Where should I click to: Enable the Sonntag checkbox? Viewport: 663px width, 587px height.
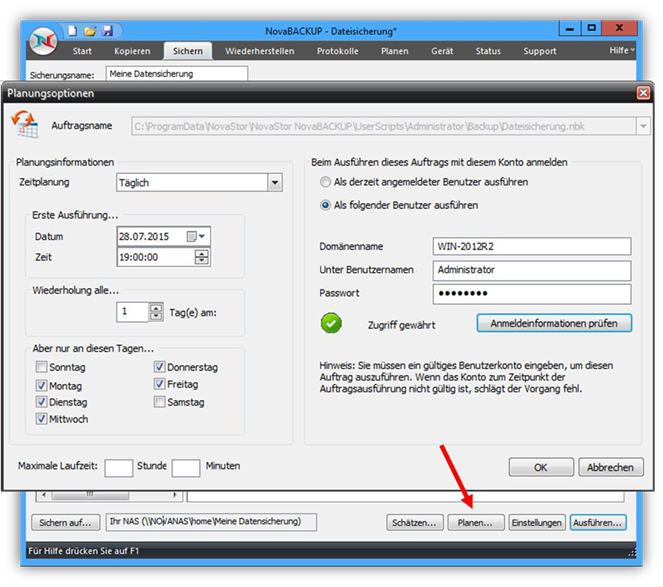point(41,367)
